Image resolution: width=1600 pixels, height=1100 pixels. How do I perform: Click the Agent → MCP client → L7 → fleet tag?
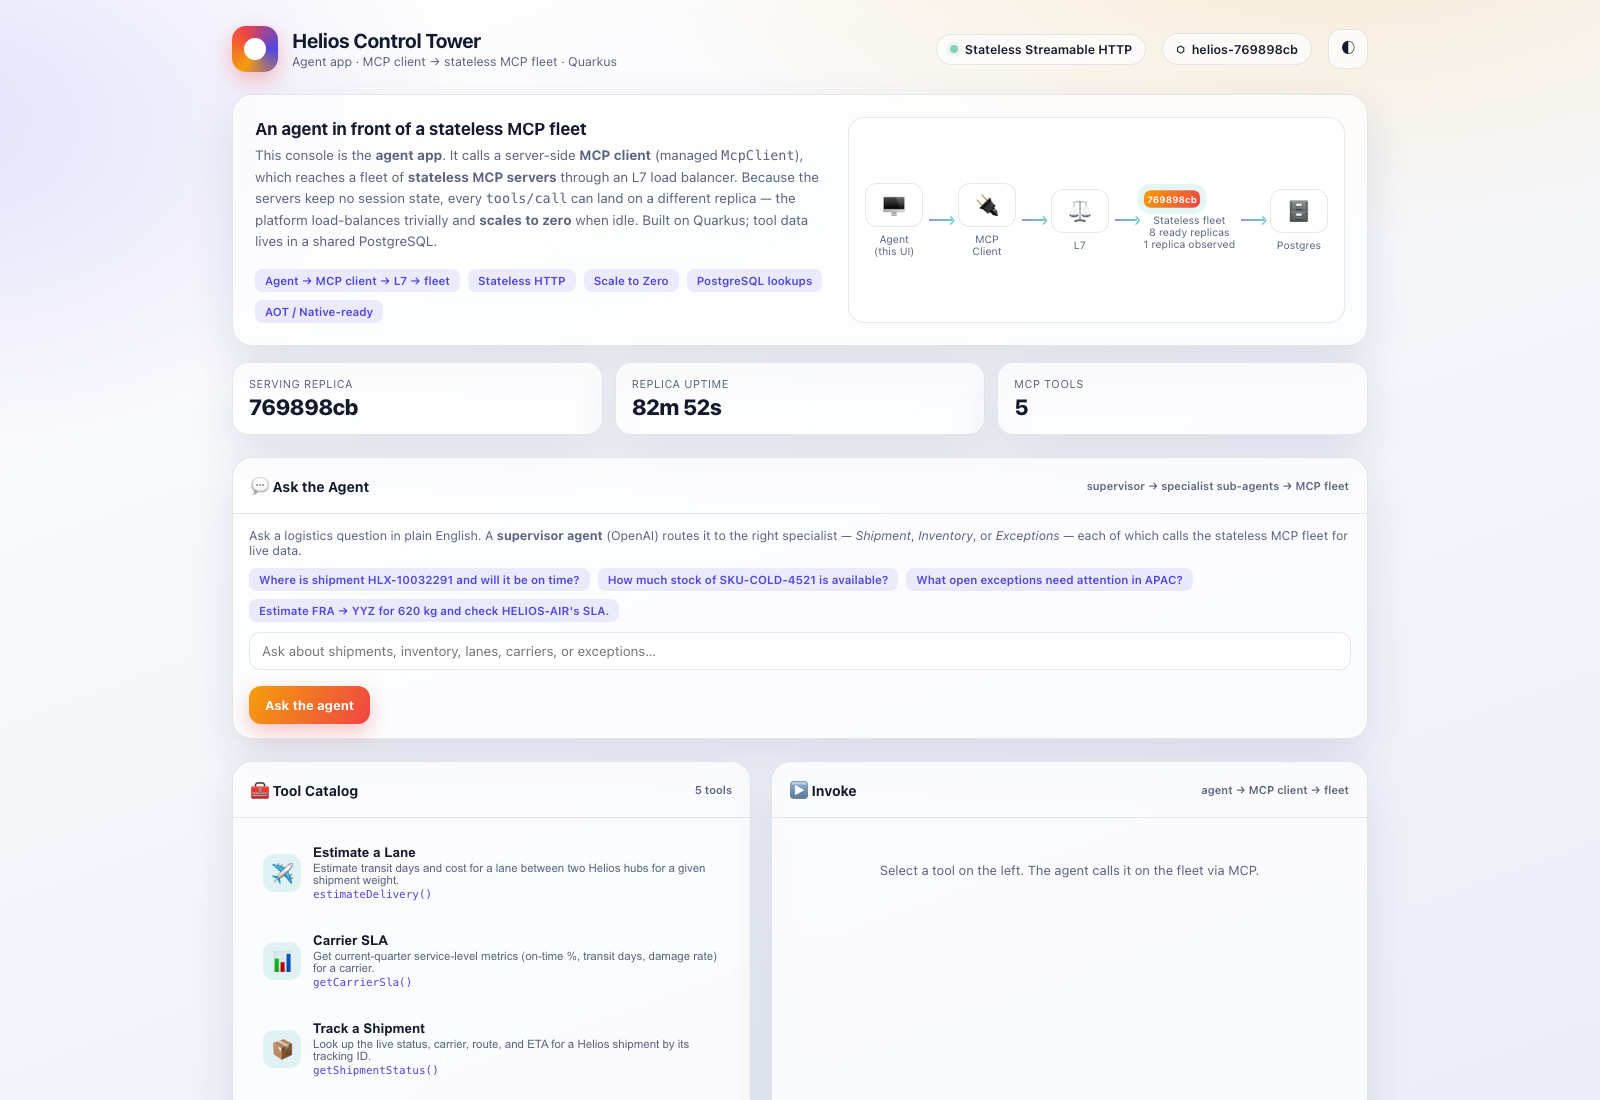[357, 281]
